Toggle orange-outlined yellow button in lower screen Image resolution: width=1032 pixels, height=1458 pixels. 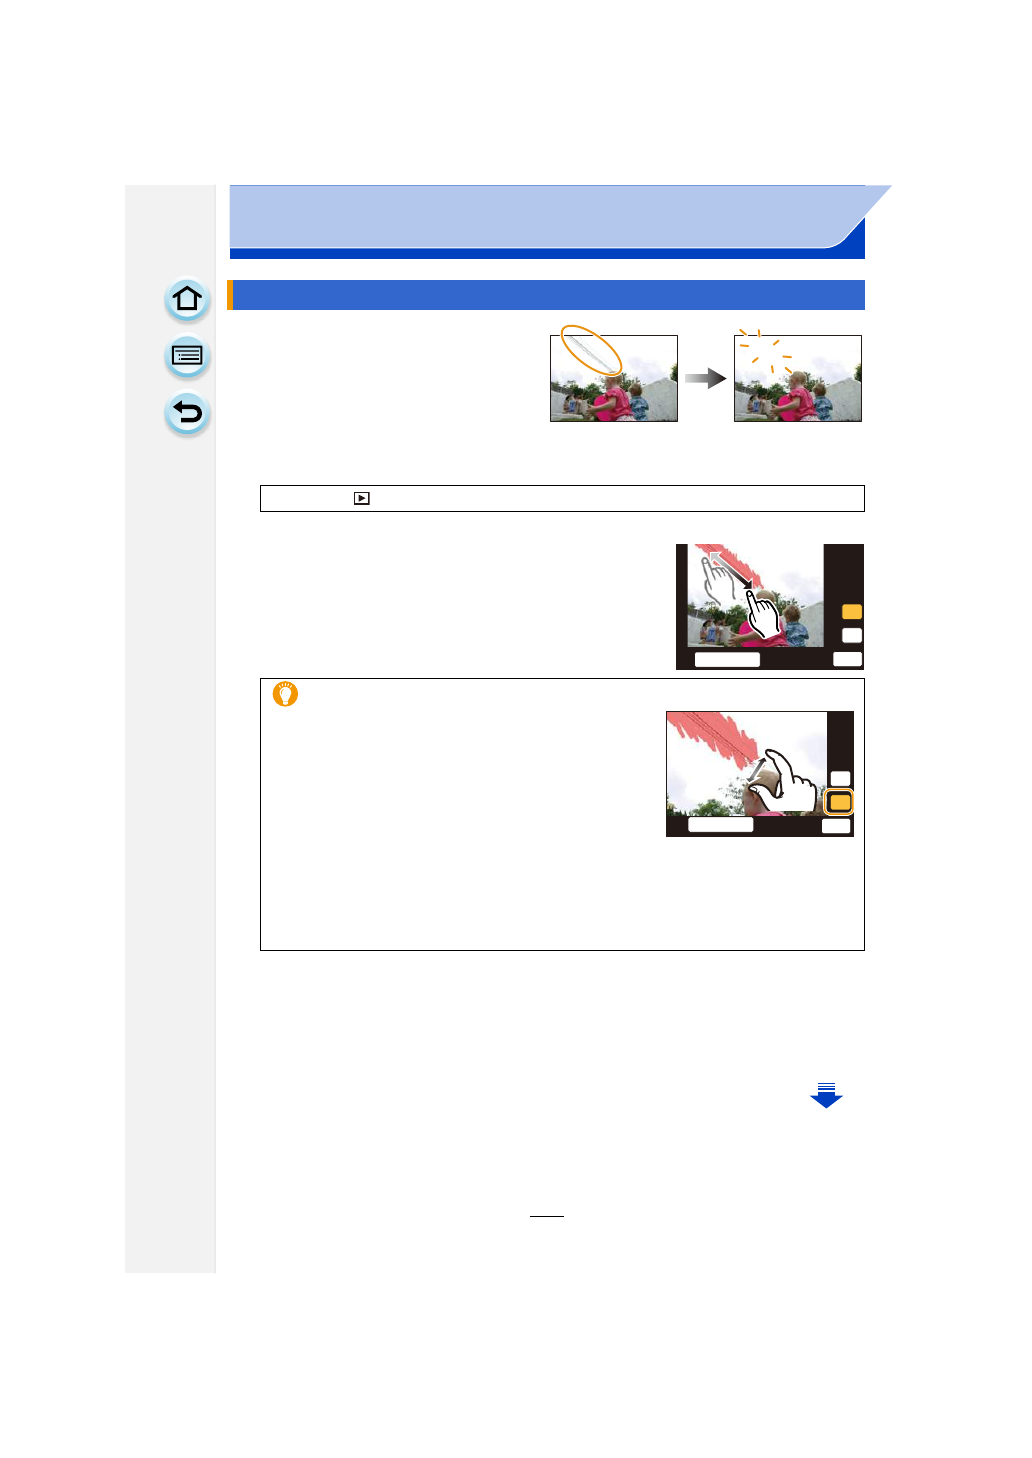(x=840, y=802)
